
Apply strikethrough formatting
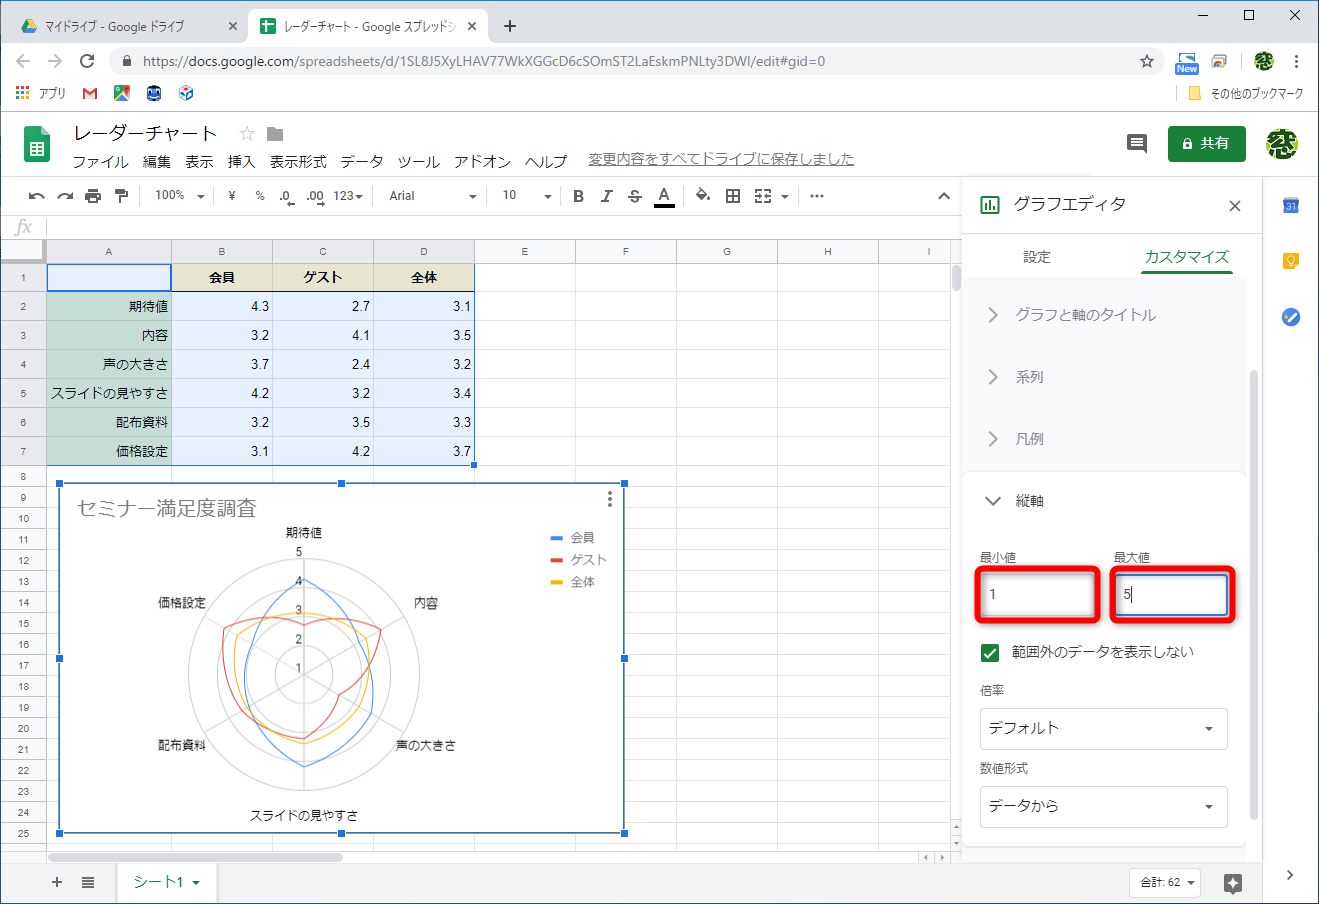coord(634,196)
